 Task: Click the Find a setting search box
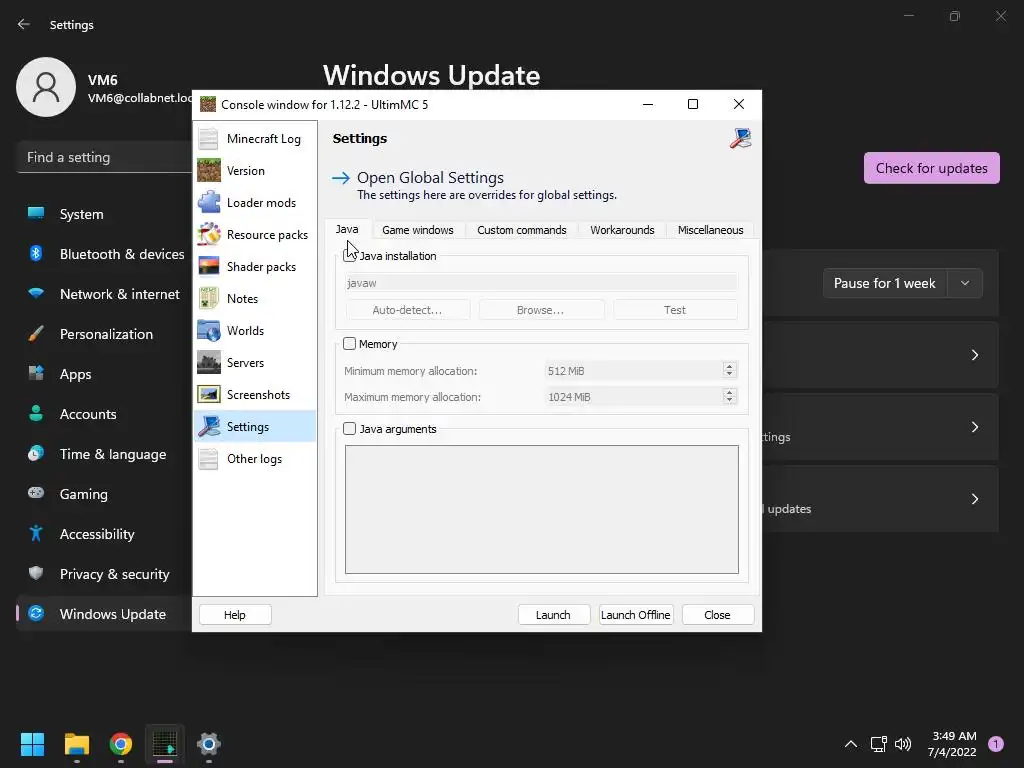[104, 157]
